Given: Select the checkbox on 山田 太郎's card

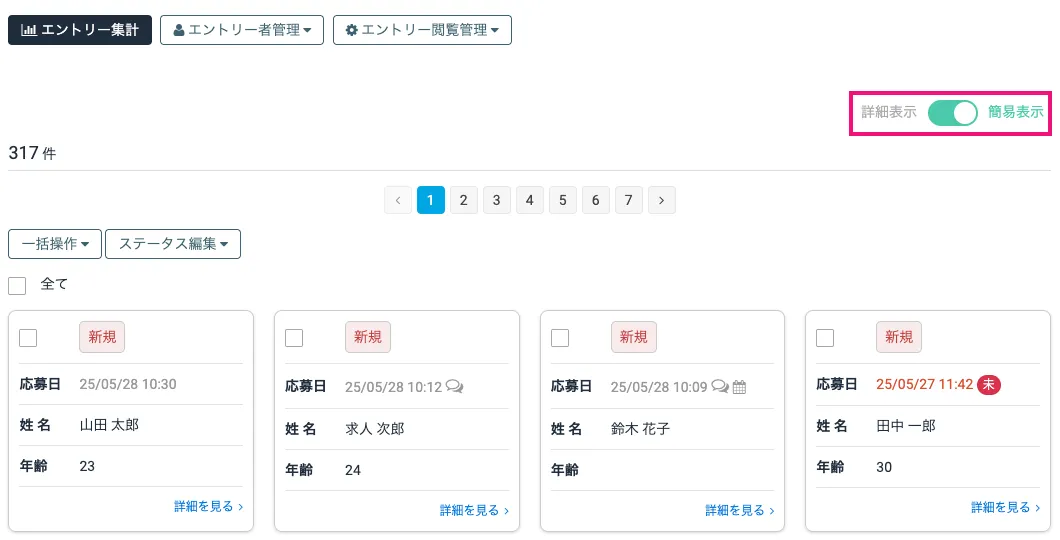Looking at the screenshot, I should click(28, 338).
